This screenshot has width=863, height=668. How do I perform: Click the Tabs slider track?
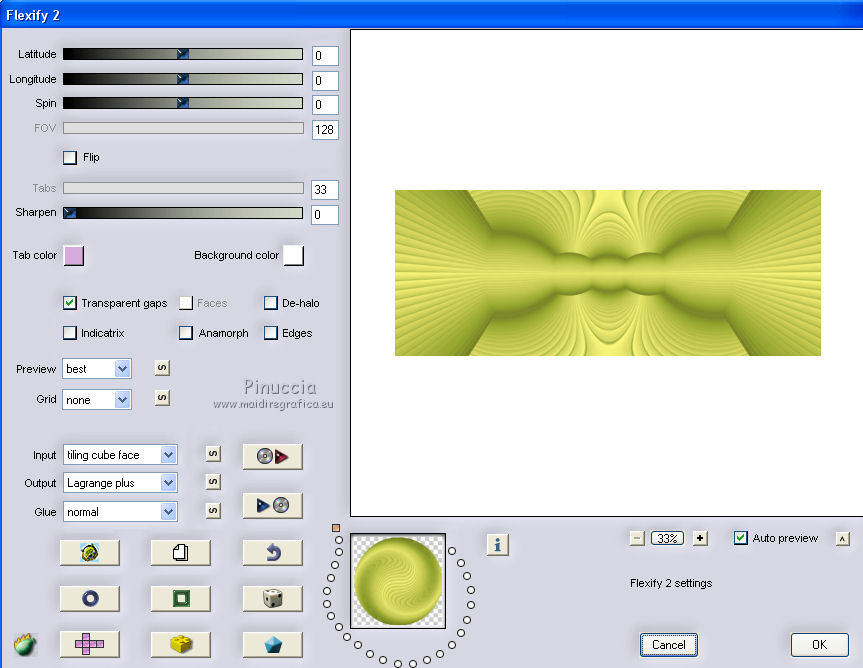pyautogui.click(x=183, y=188)
